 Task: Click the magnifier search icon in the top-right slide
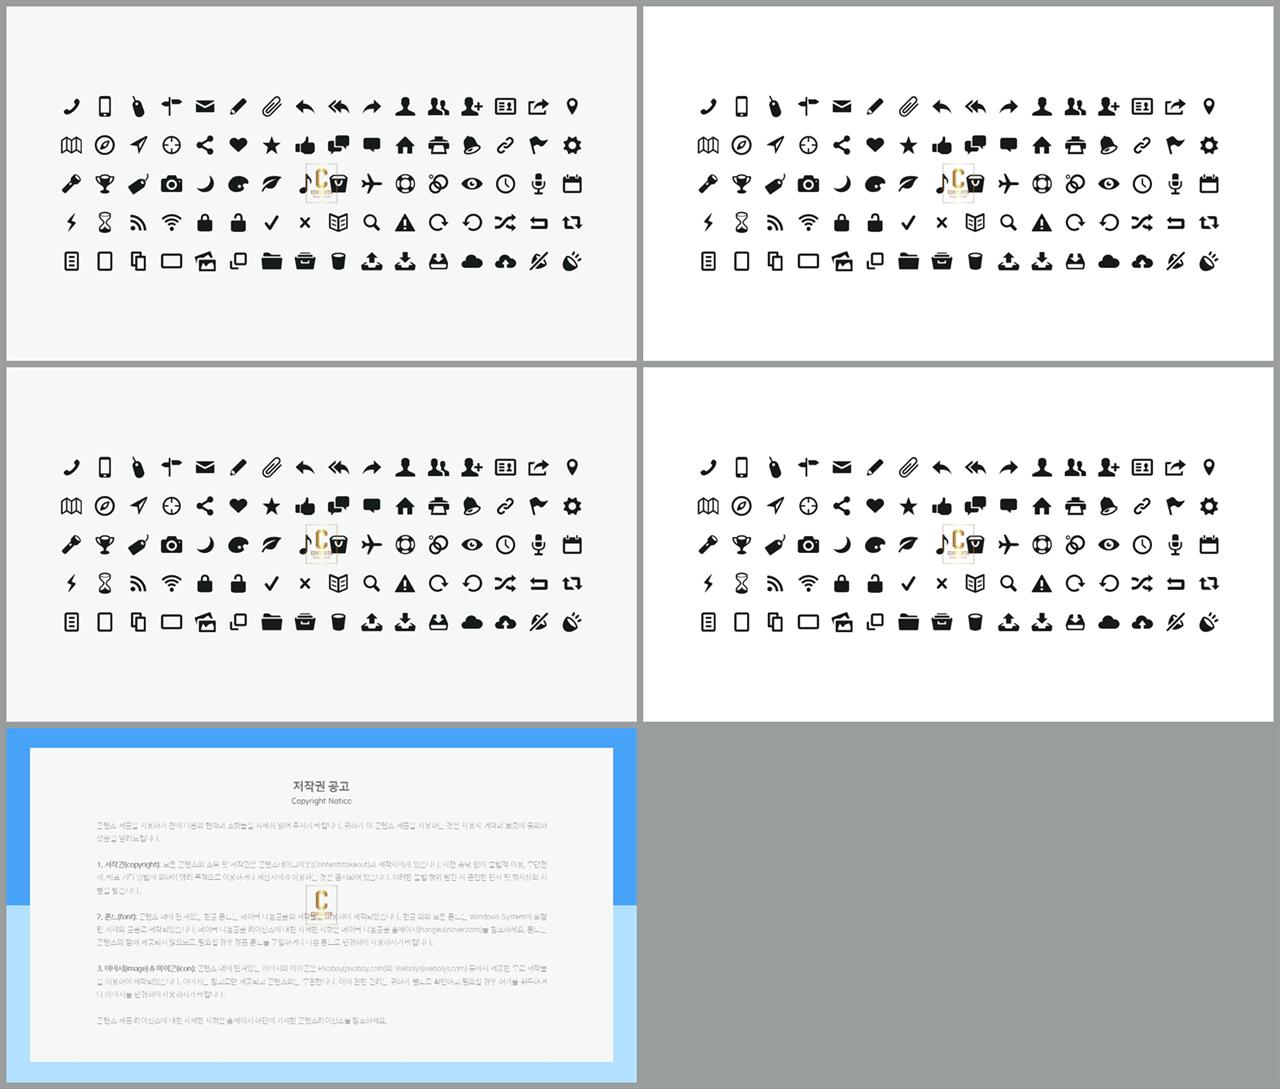[1008, 222]
